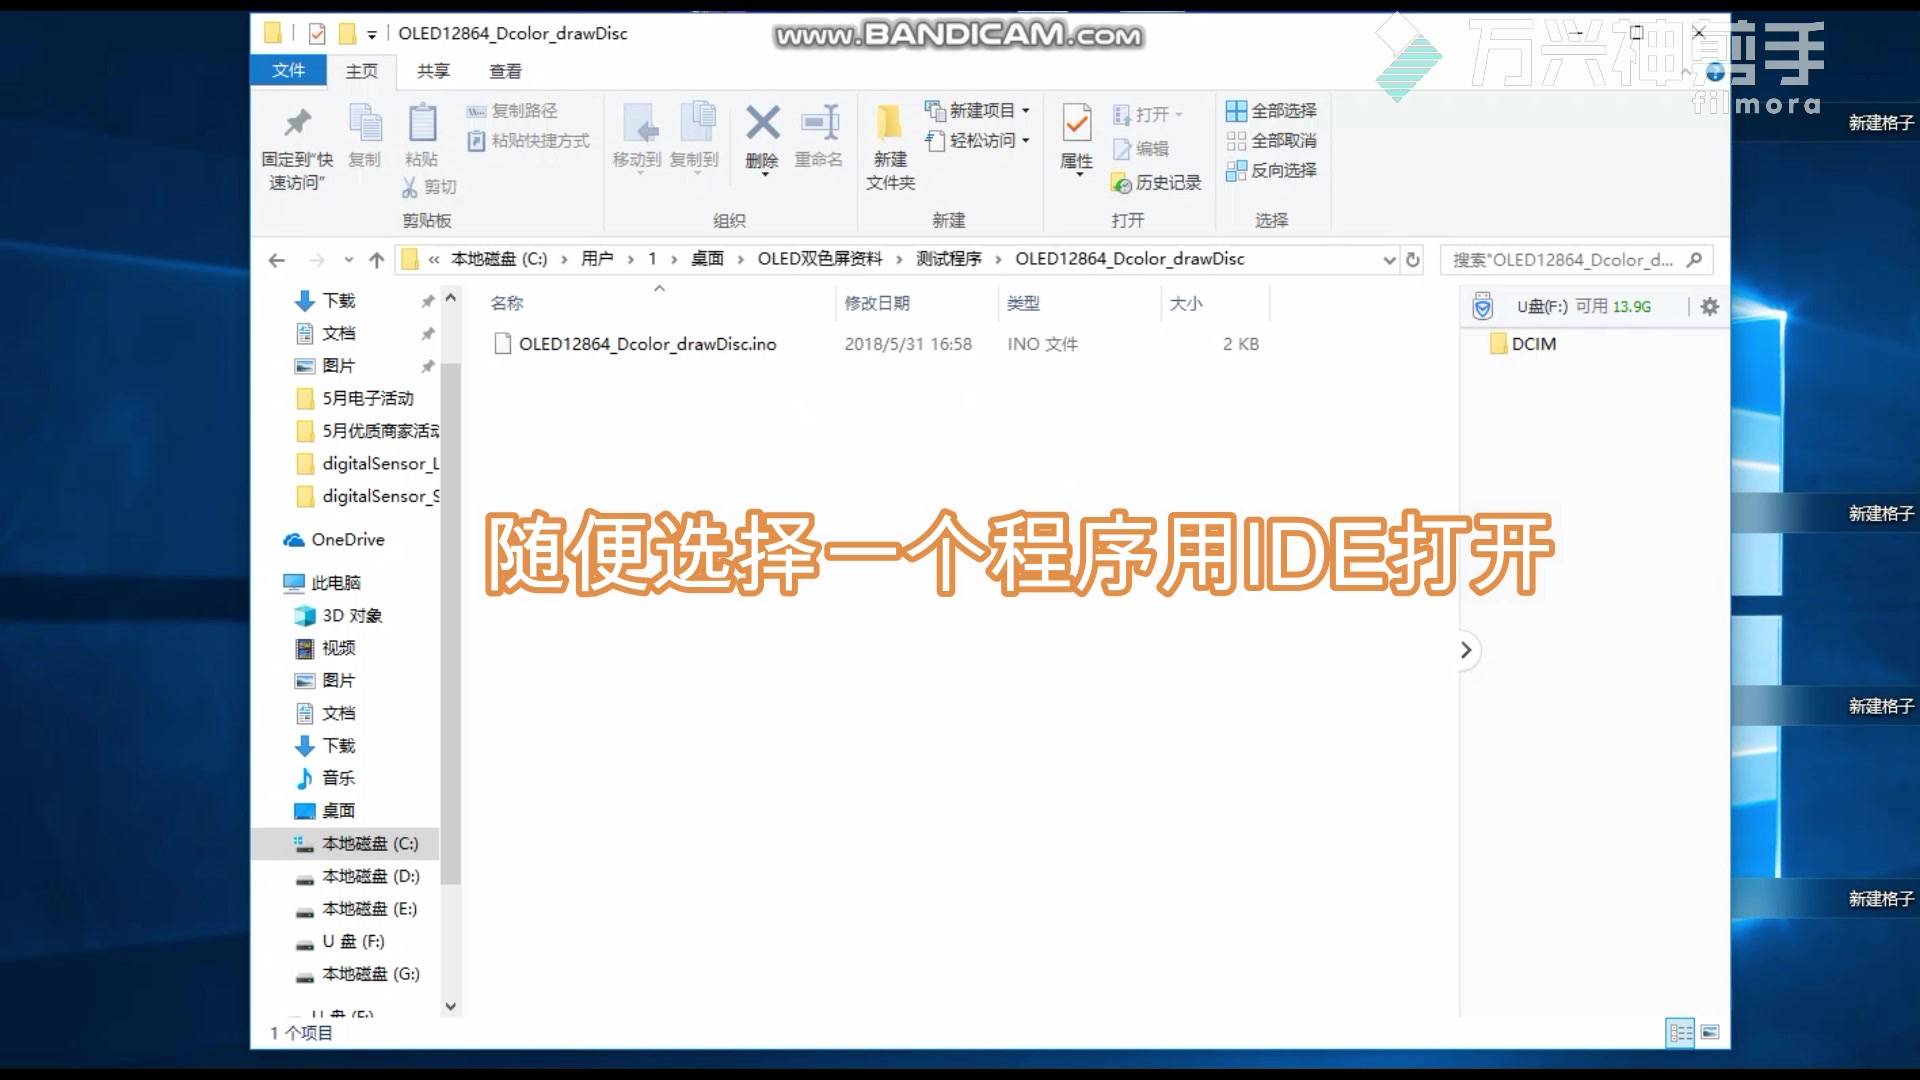Click the navigation pane scrollbar down arrow
1920x1080 pixels.
pyautogui.click(x=450, y=1006)
